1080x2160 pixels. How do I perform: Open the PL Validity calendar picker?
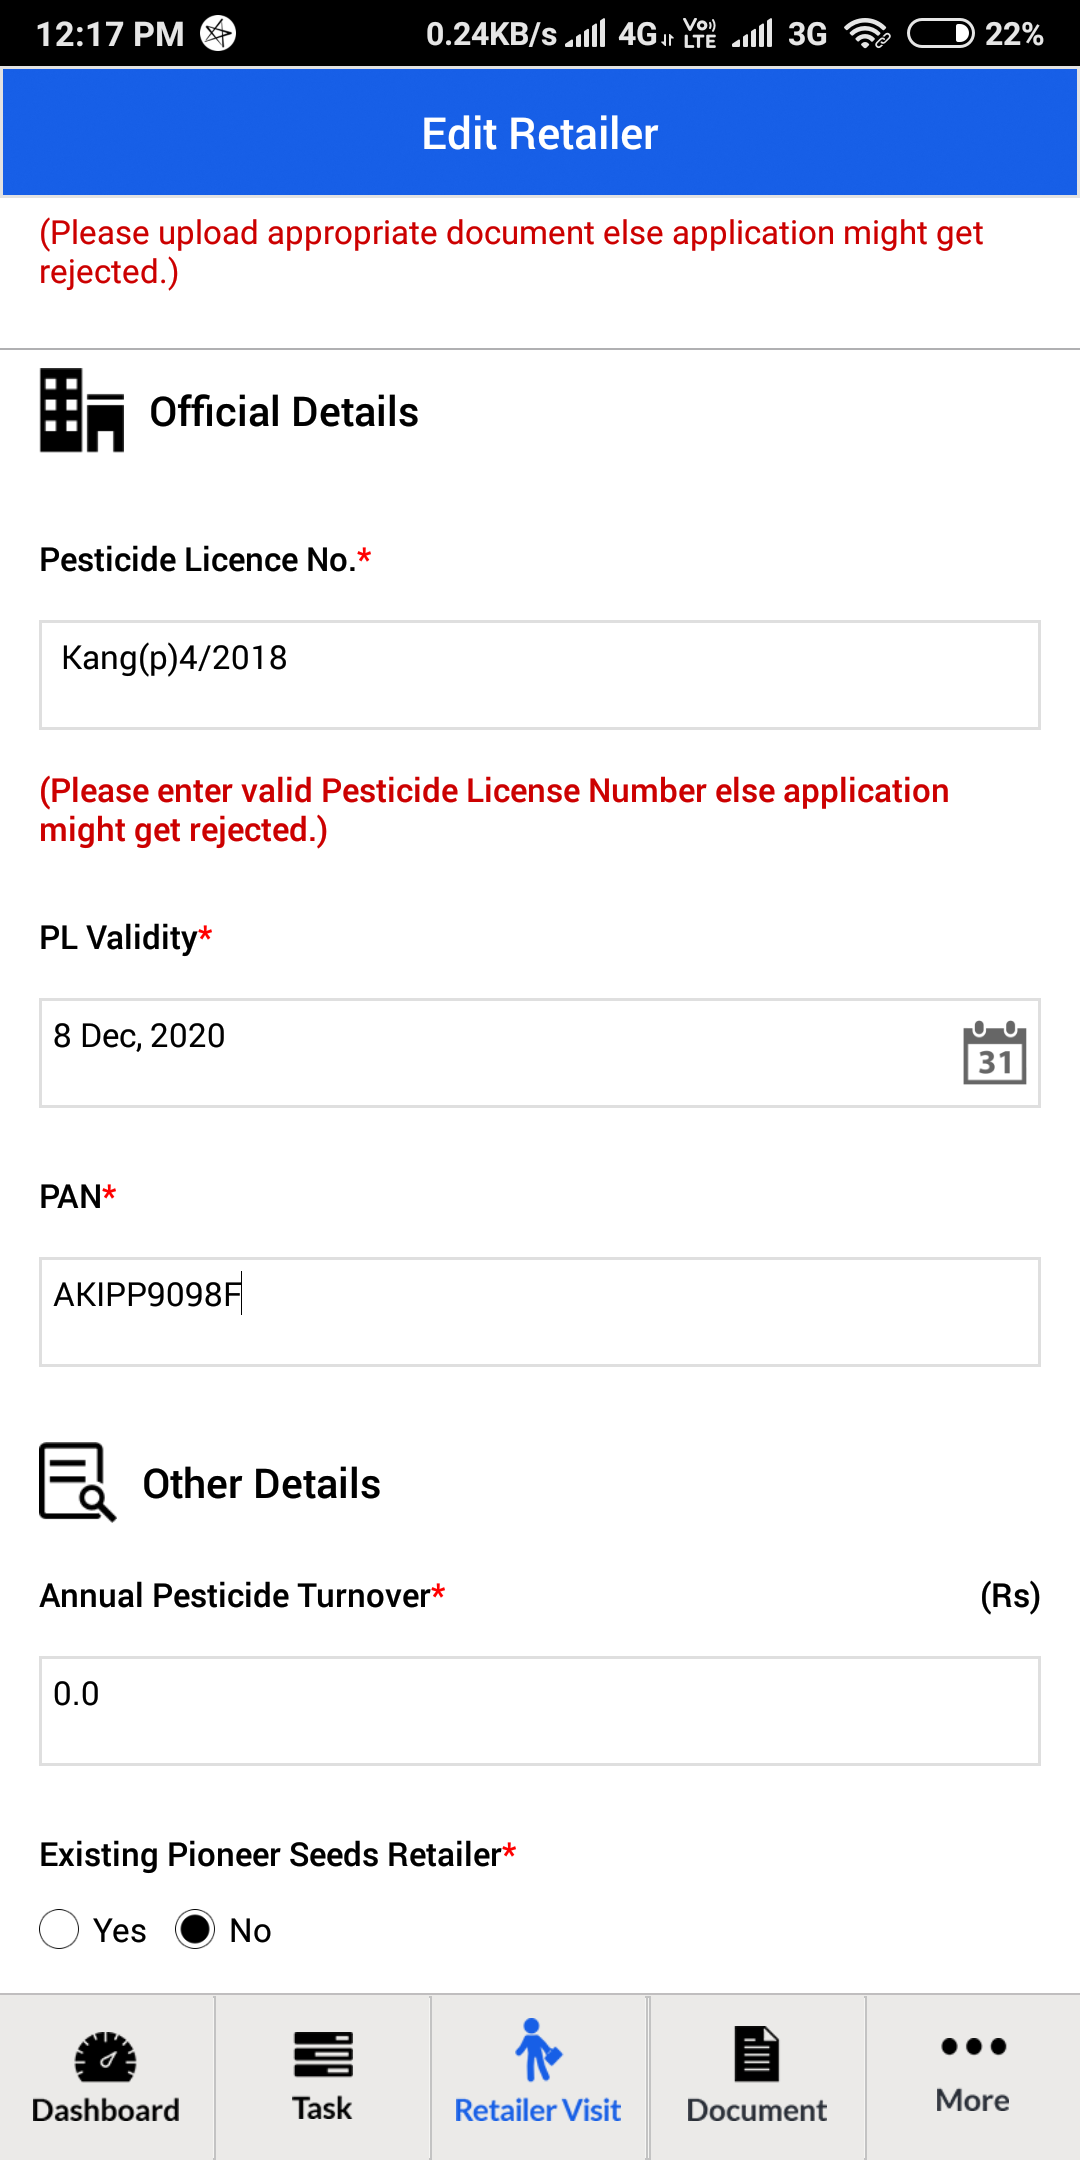pyautogui.click(x=994, y=1052)
